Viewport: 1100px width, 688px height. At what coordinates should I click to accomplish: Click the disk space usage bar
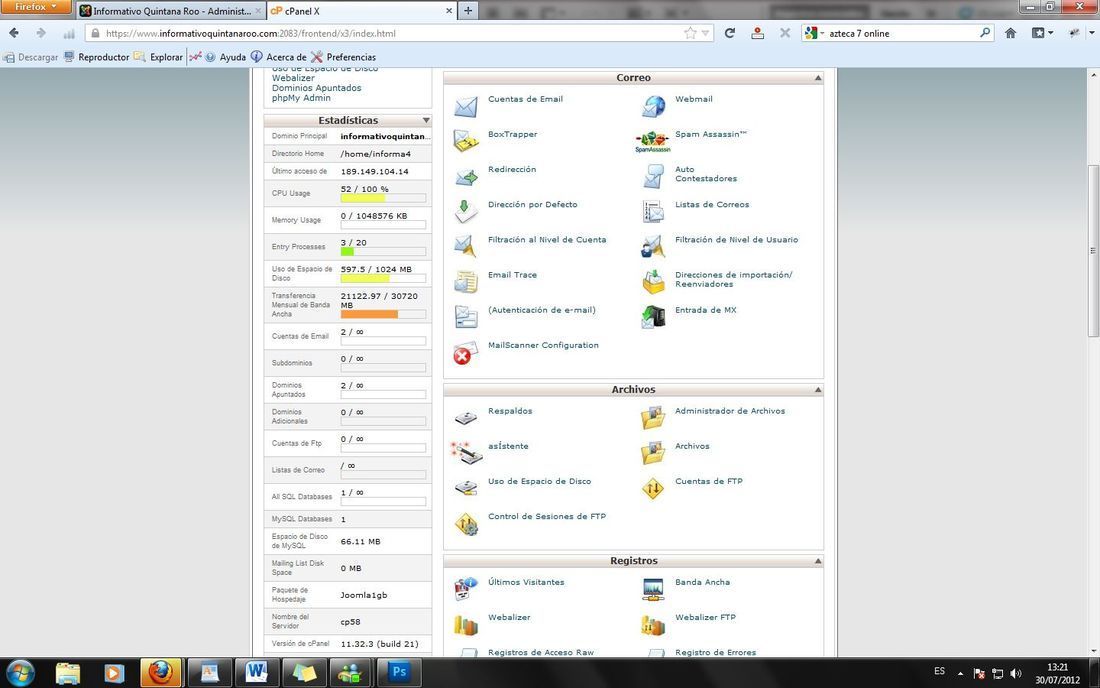tap(383, 278)
